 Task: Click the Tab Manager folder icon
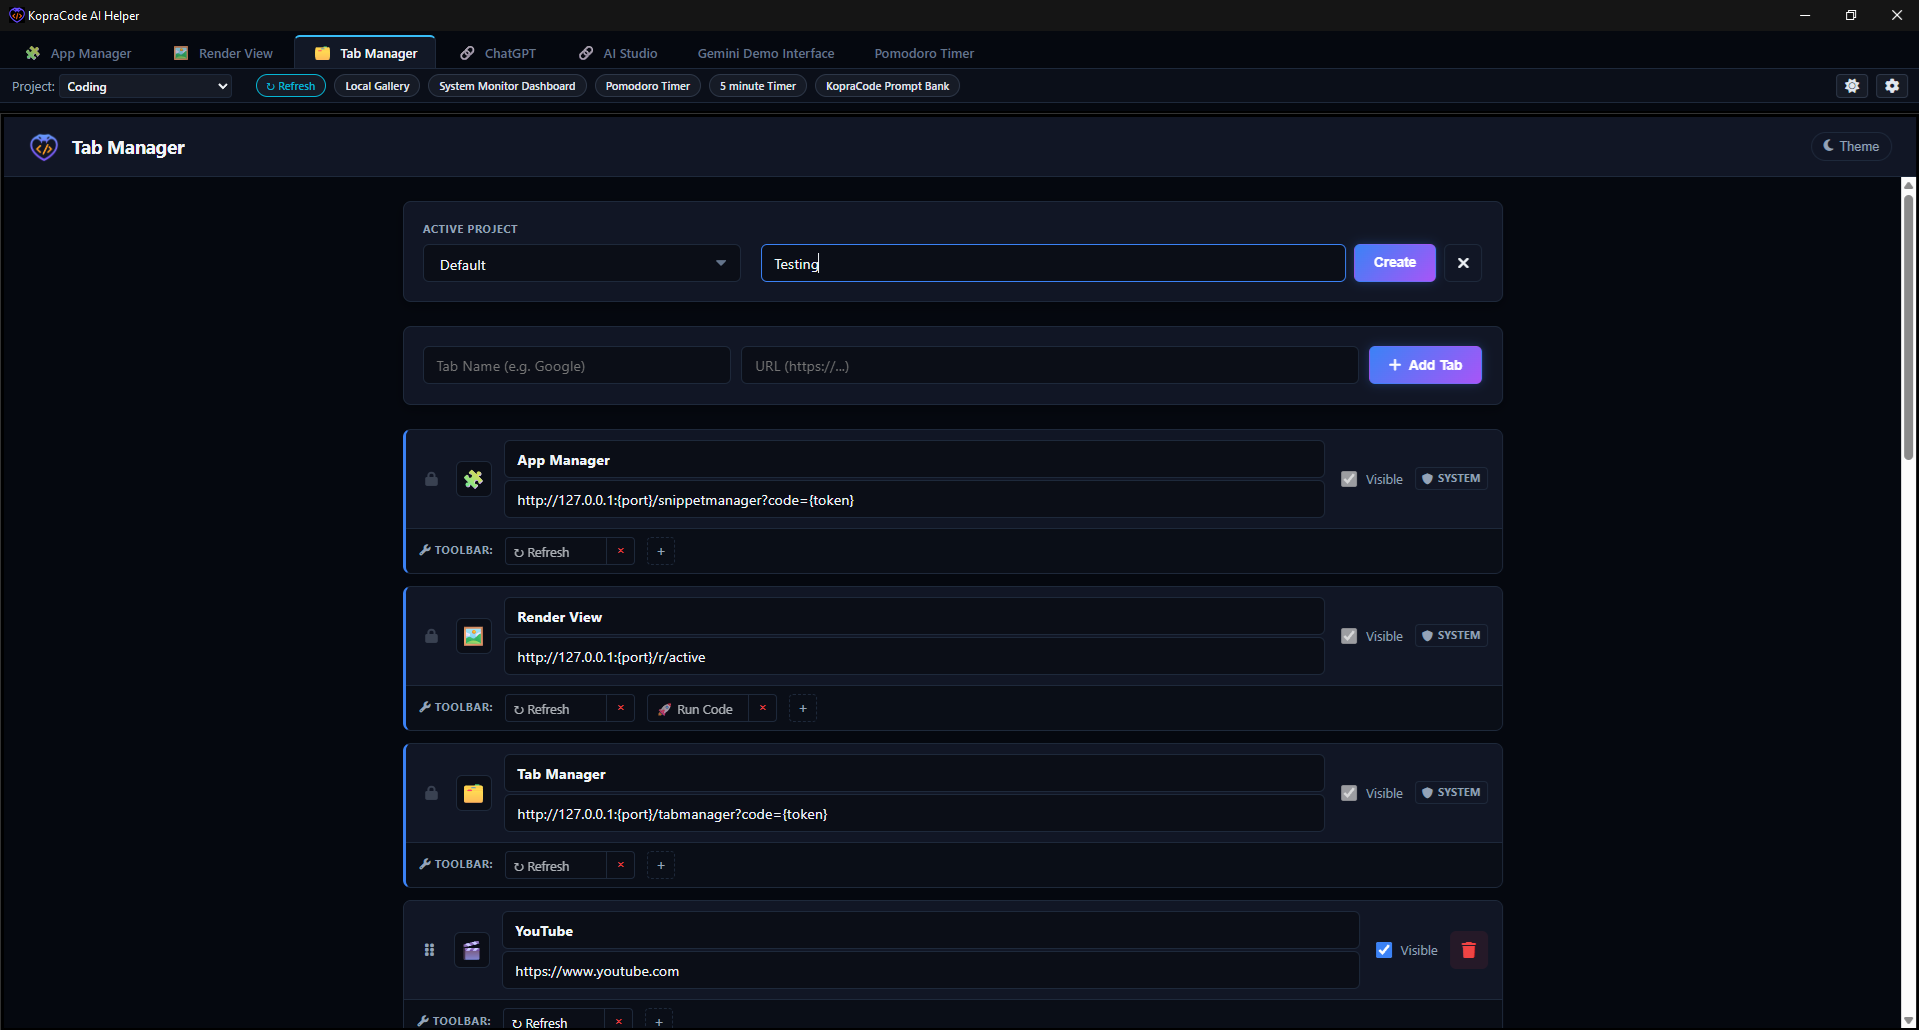473,793
